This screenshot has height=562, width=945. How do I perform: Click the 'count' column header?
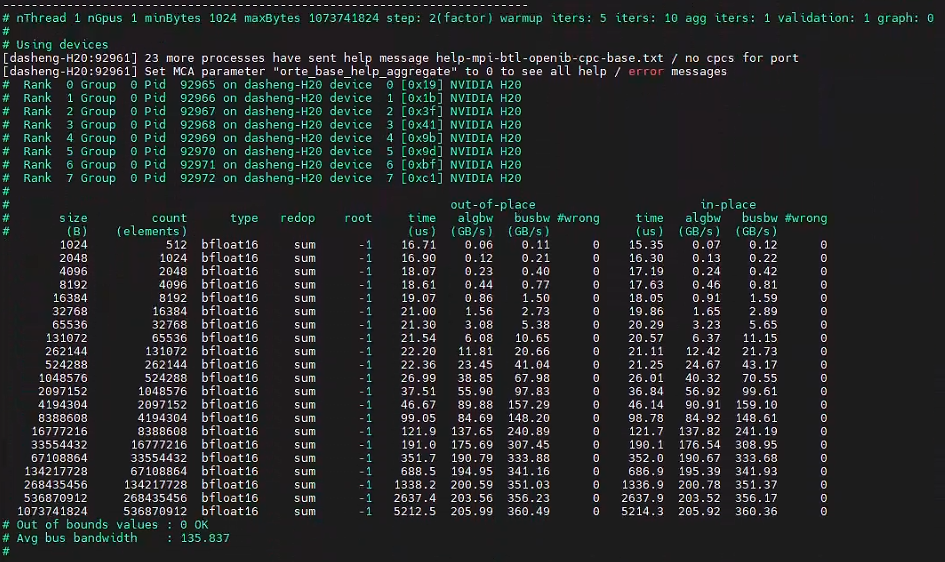[169, 218]
